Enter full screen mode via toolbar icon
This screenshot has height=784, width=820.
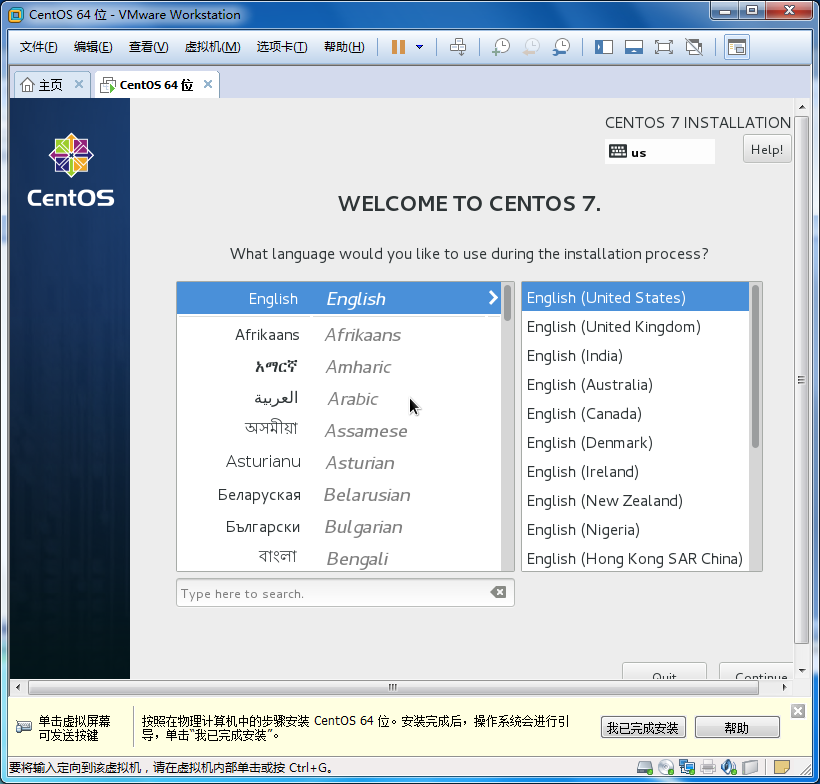pyautogui.click(x=663, y=47)
